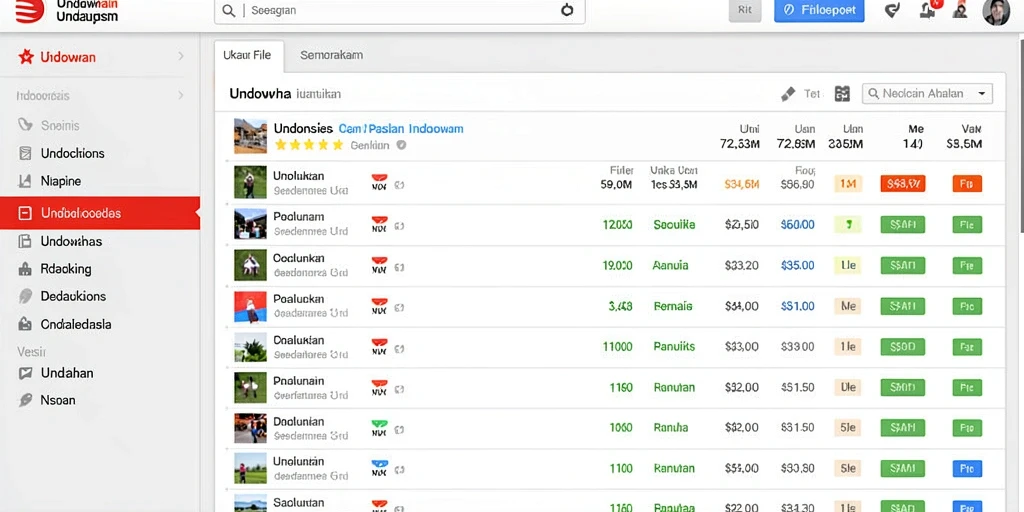The image size is (1024, 512).
Task: Click the Undochions sidebar icon
Action: tap(25, 153)
